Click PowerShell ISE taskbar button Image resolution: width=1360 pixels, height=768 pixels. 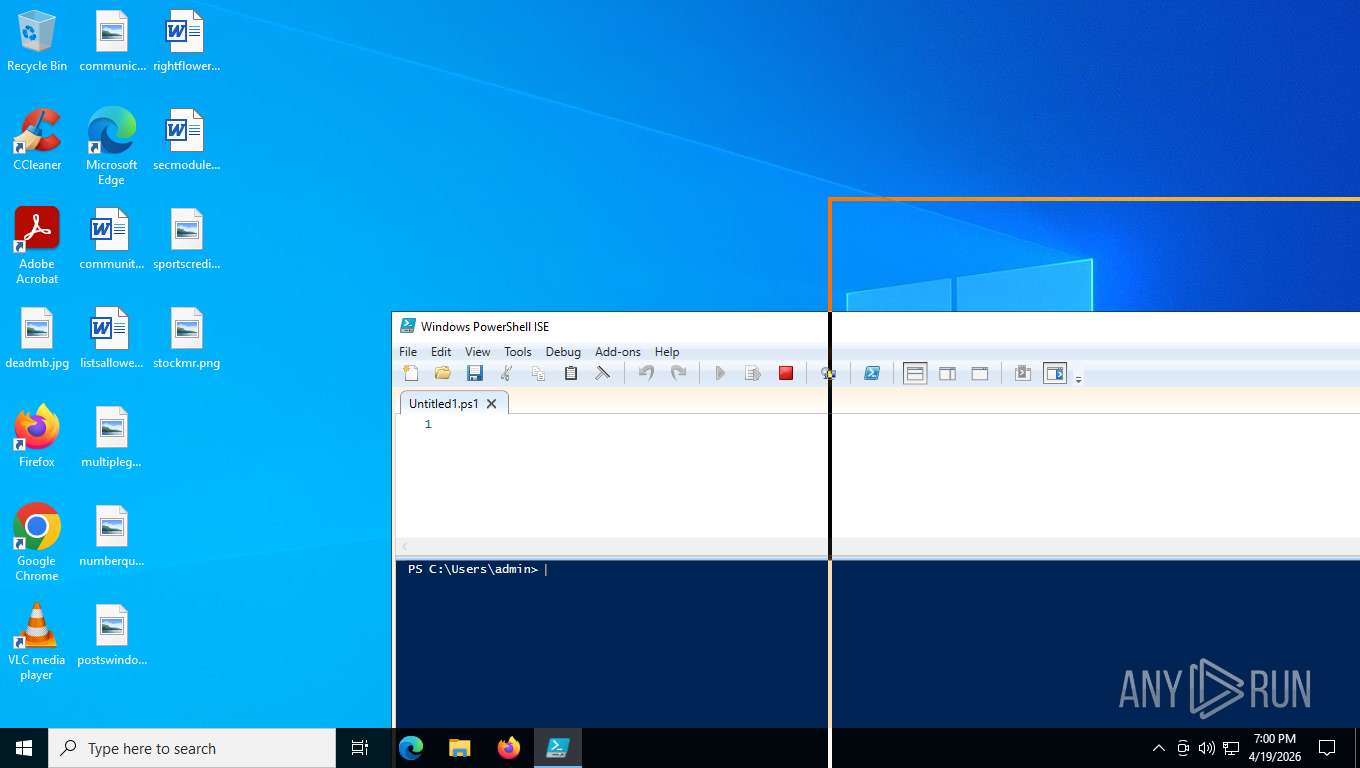(x=557, y=748)
